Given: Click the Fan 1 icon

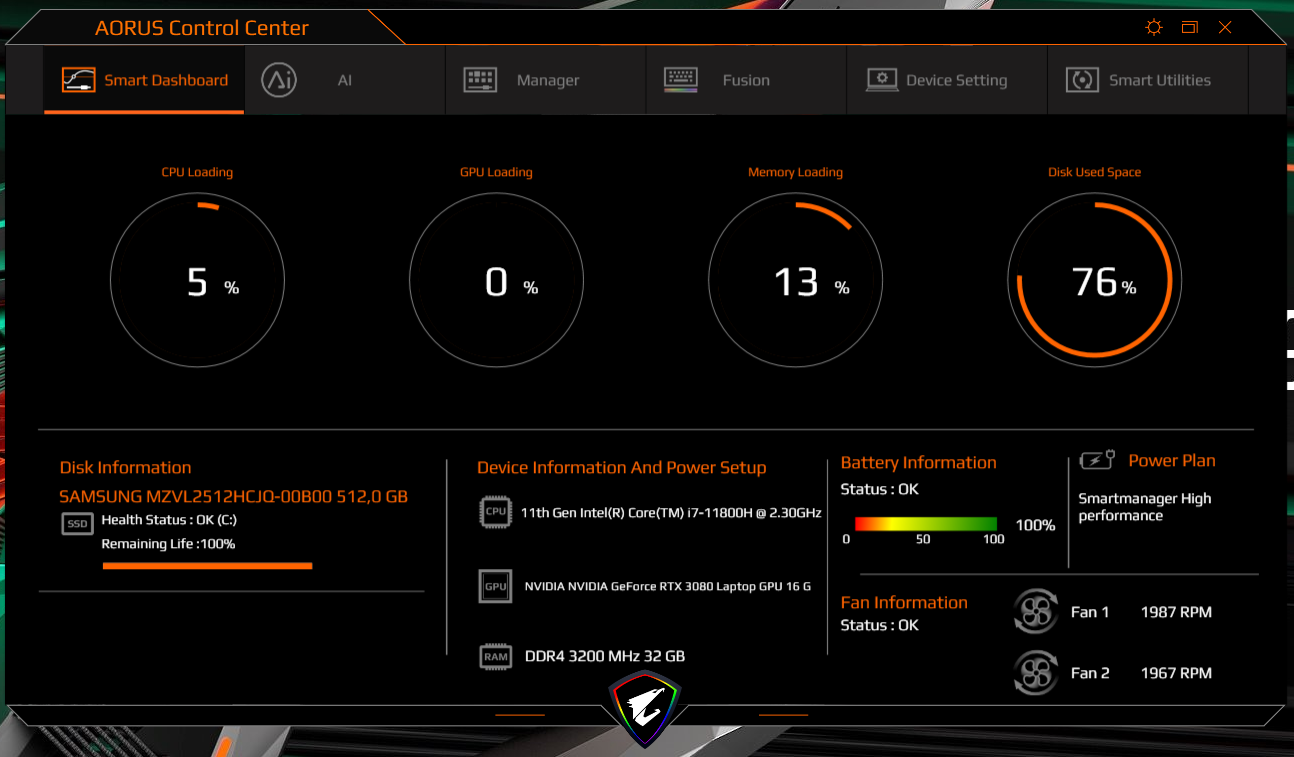Looking at the screenshot, I should 1035,612.
